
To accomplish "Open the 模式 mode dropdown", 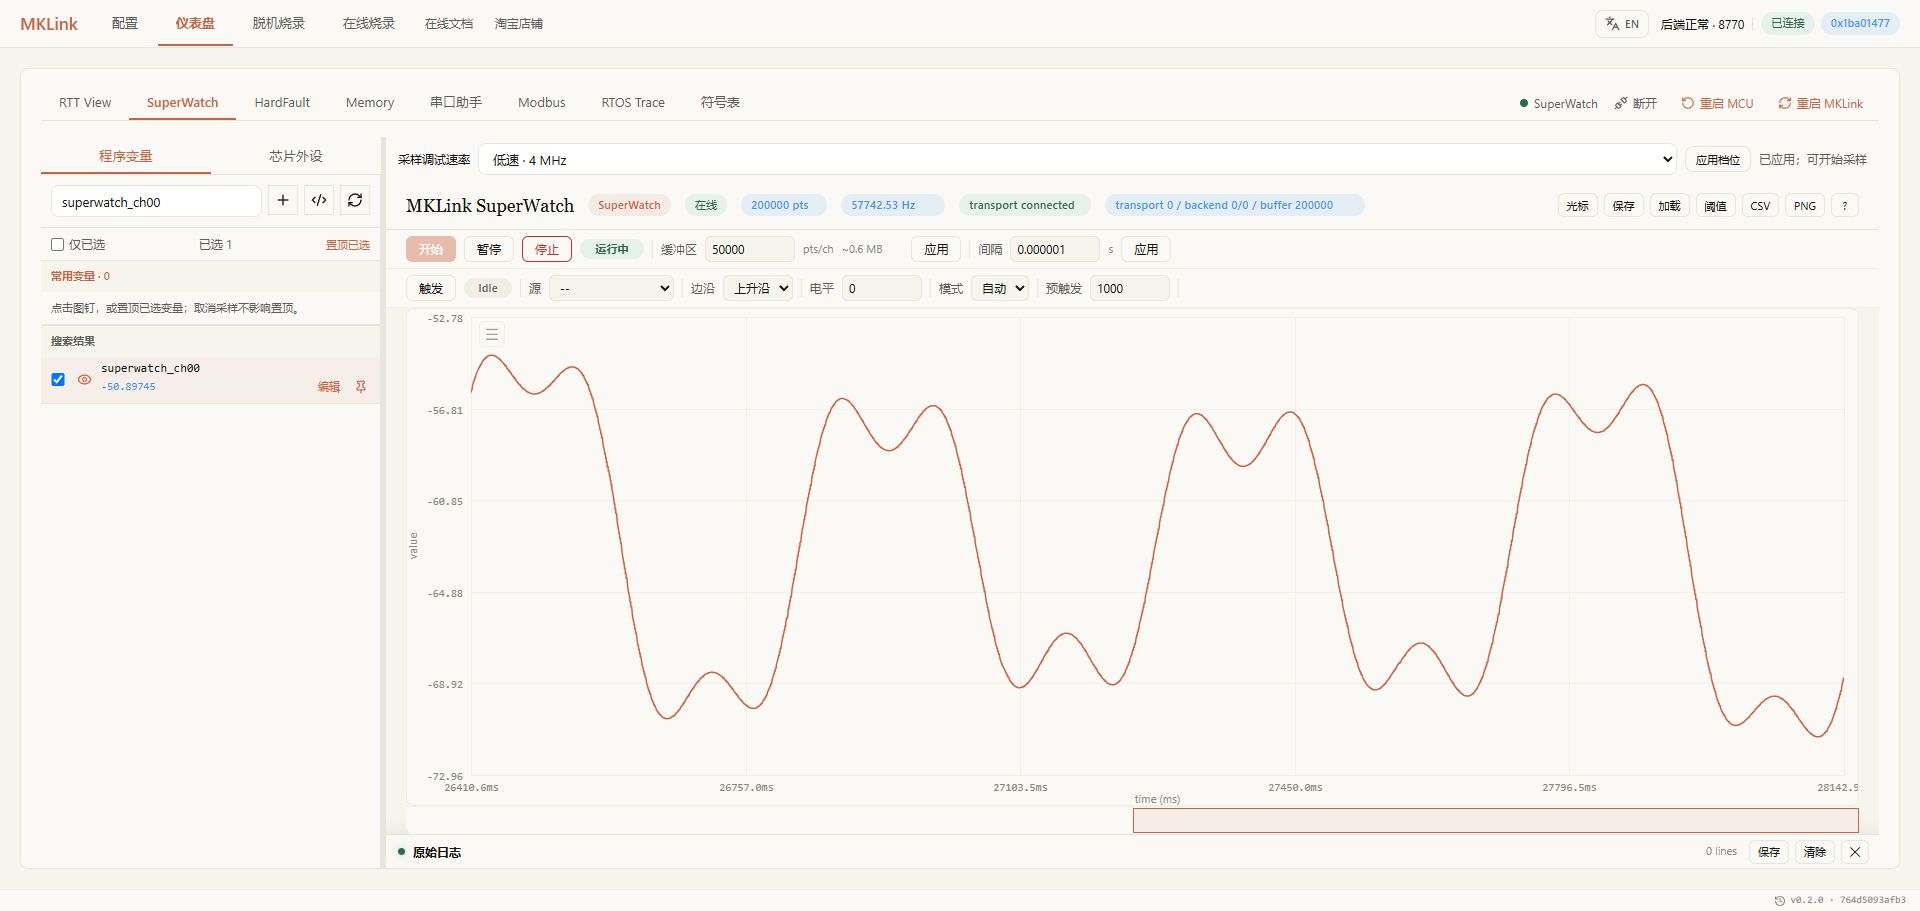I will 1000,288.
